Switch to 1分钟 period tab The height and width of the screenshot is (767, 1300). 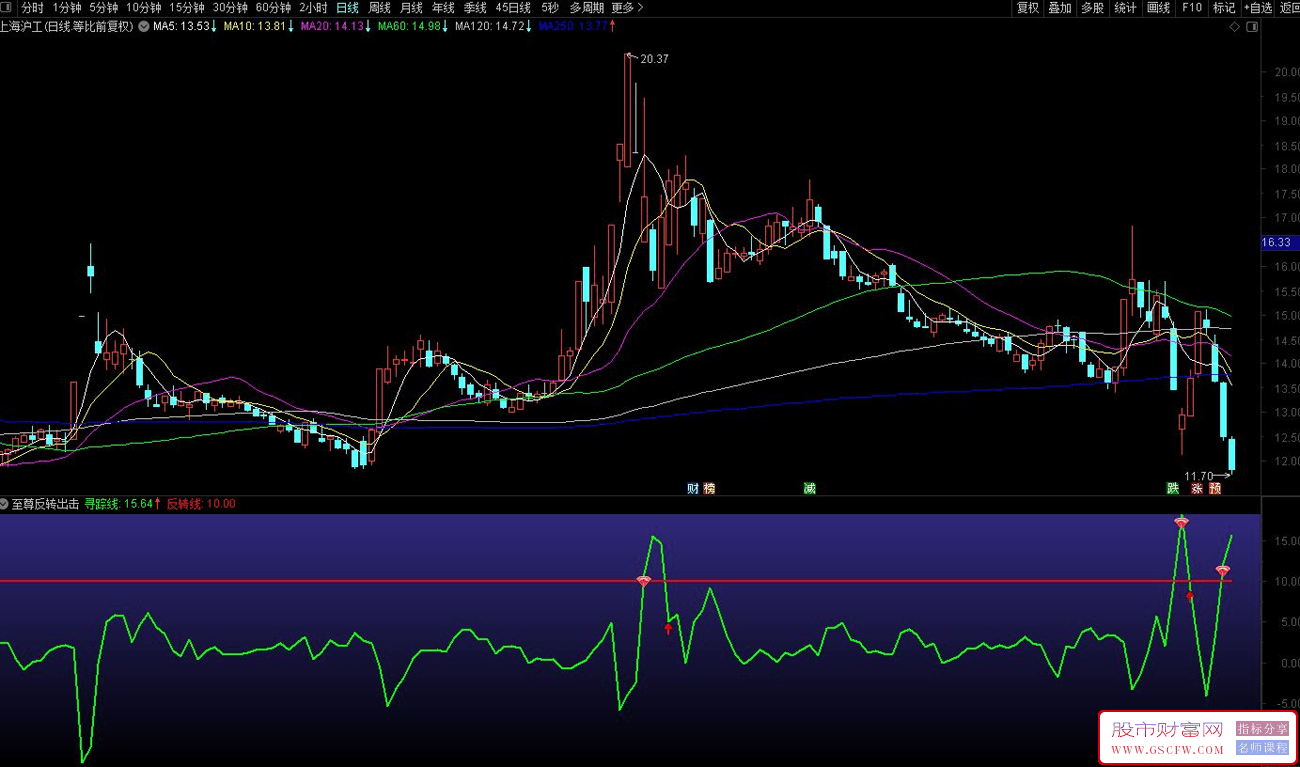(x=66, y=7)
